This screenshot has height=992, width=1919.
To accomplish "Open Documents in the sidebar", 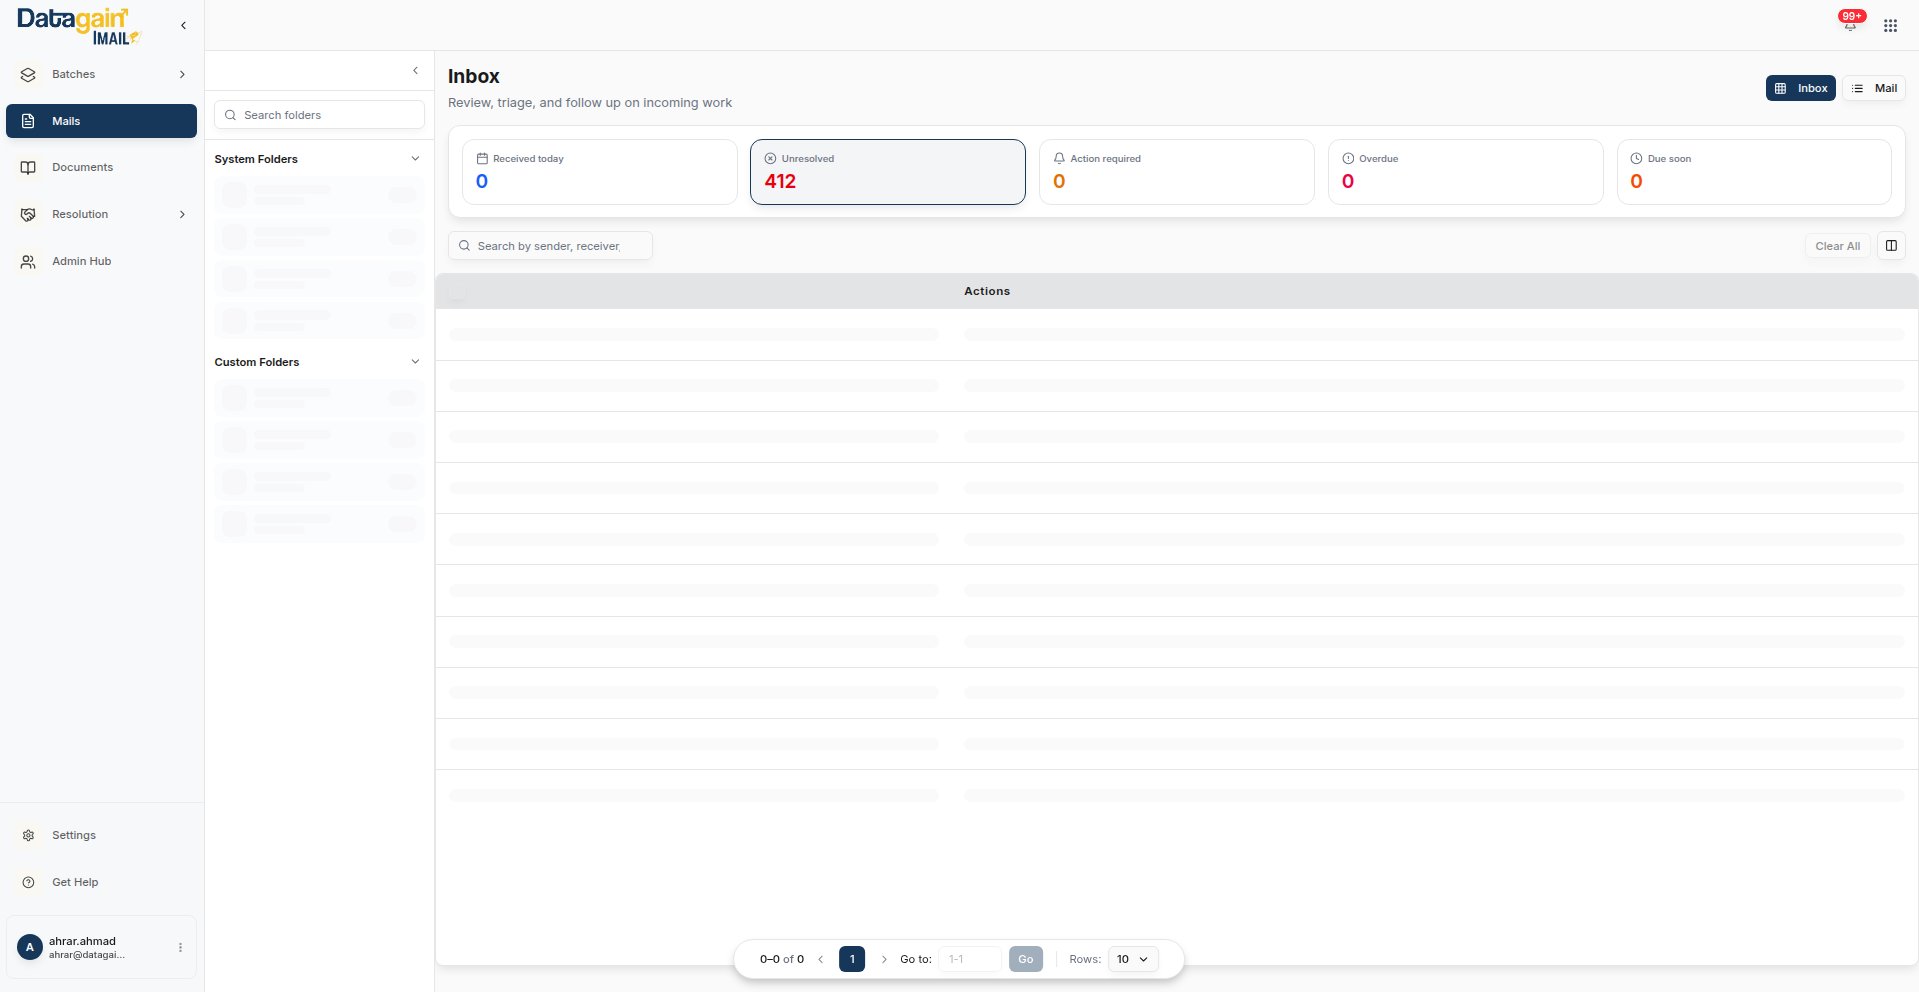I will point(82,168).
